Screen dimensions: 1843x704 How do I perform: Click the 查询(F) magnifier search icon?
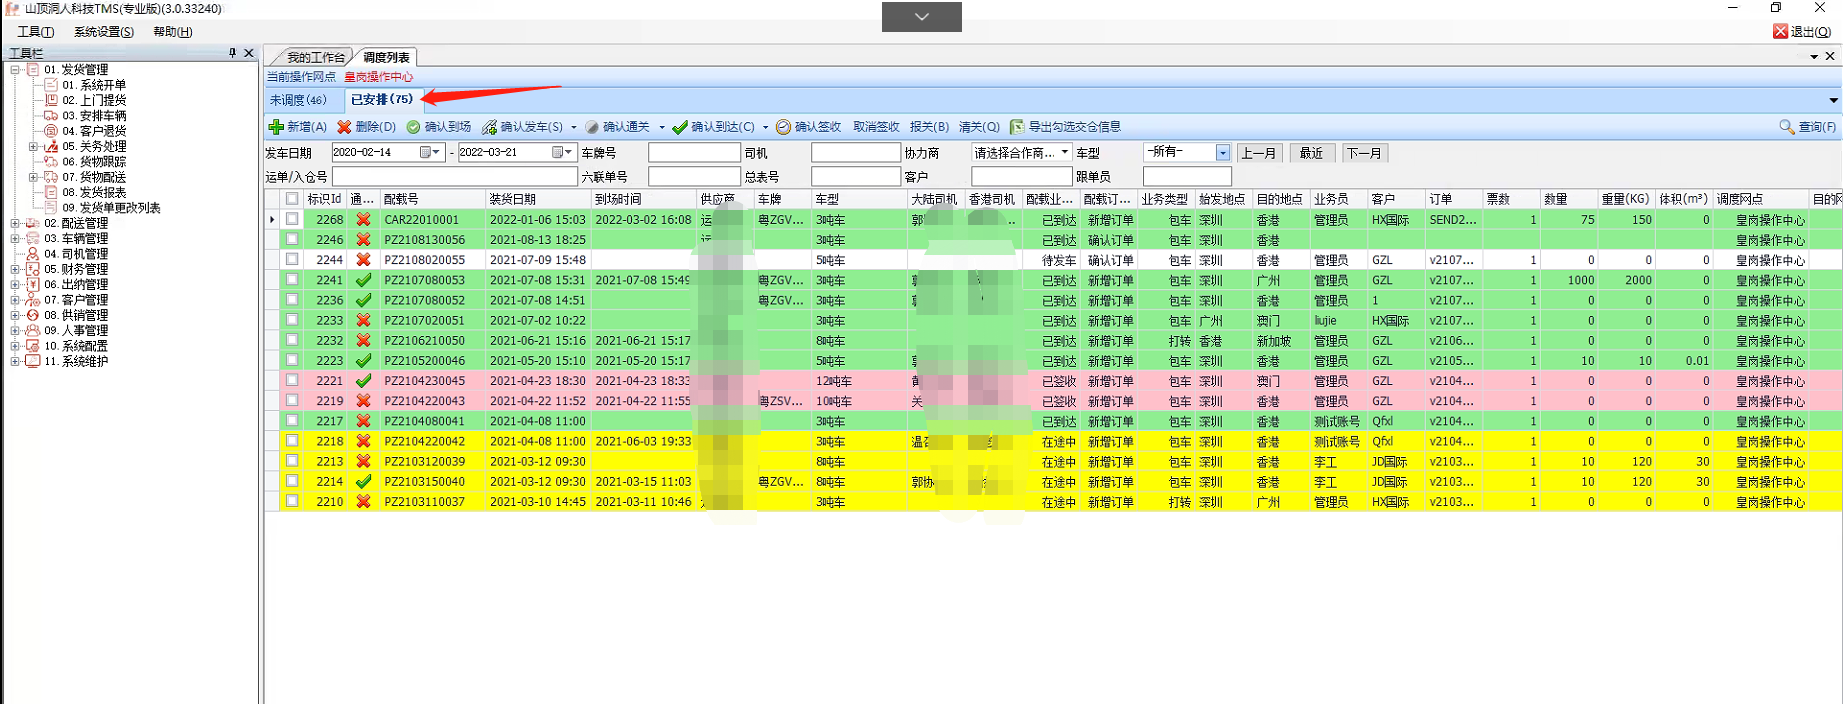(1786, 127)
